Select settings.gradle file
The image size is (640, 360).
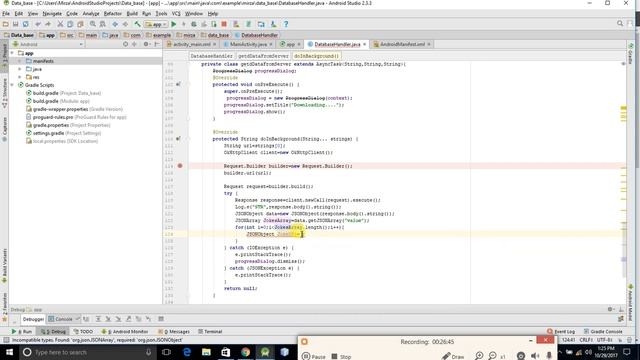63,133
